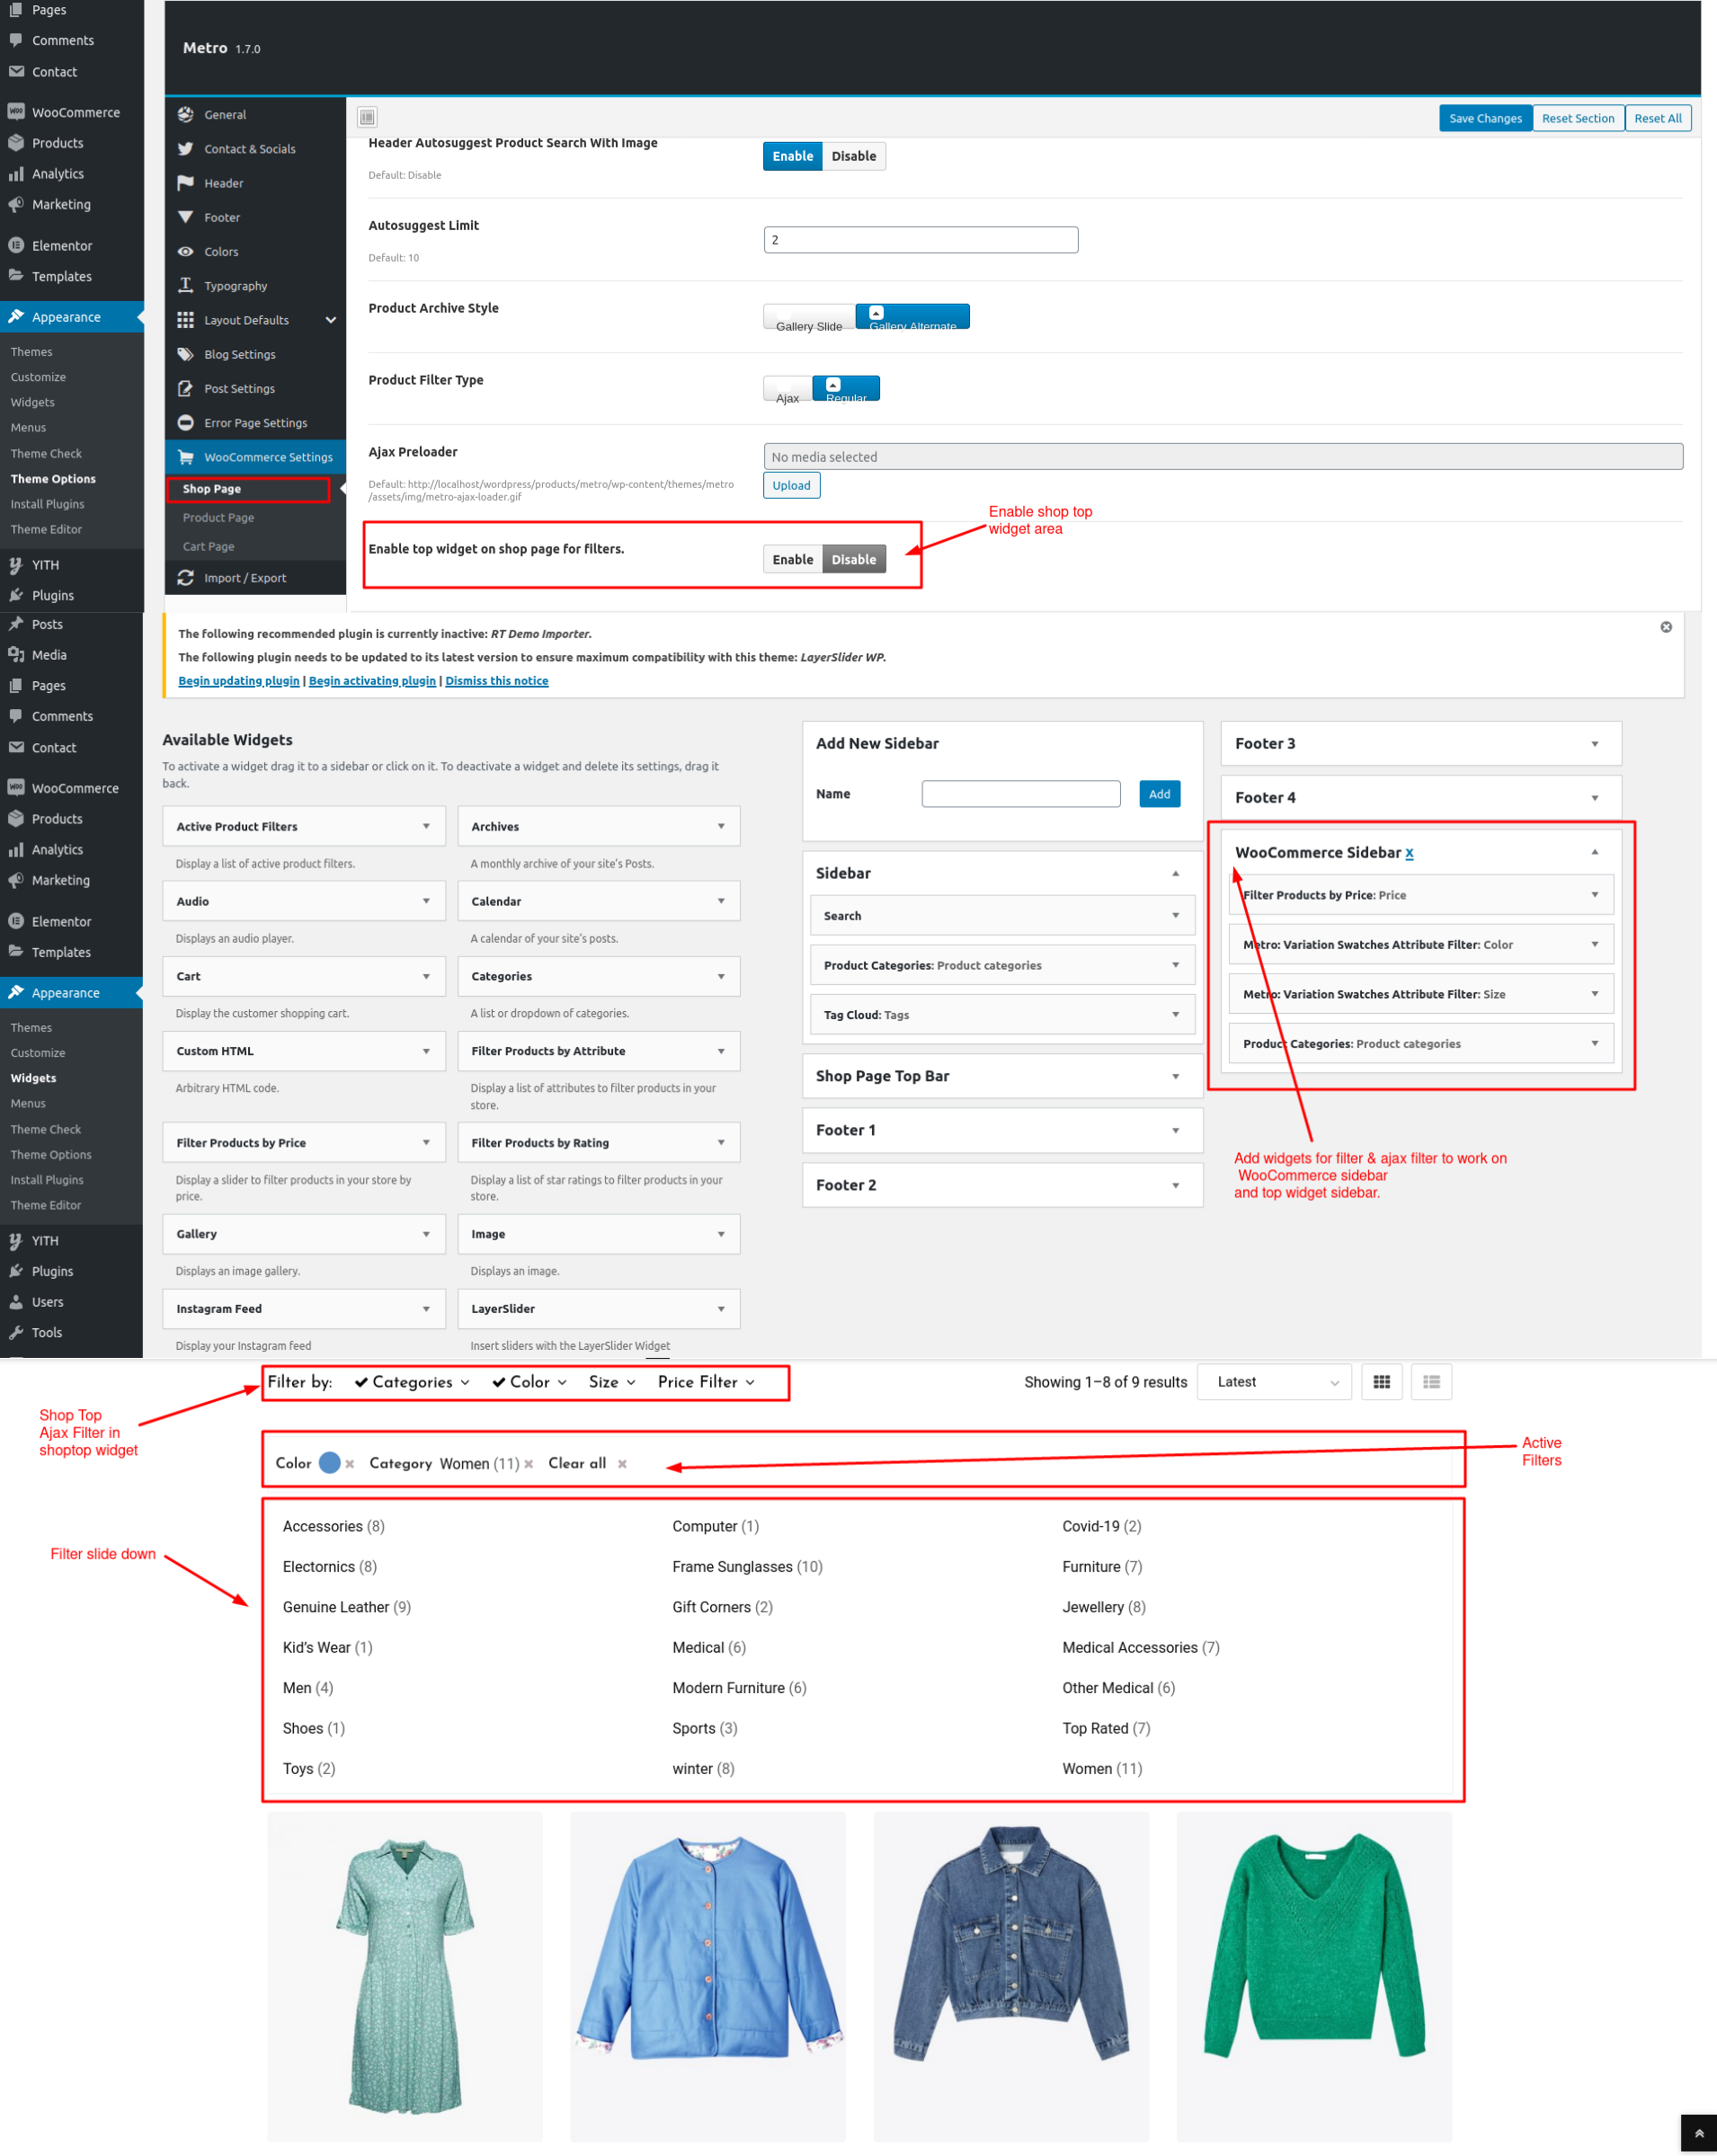Click the edit icon for Post Settings
The width and height of the screenshot is (1717, 2156).
click(x=185, y=388)
